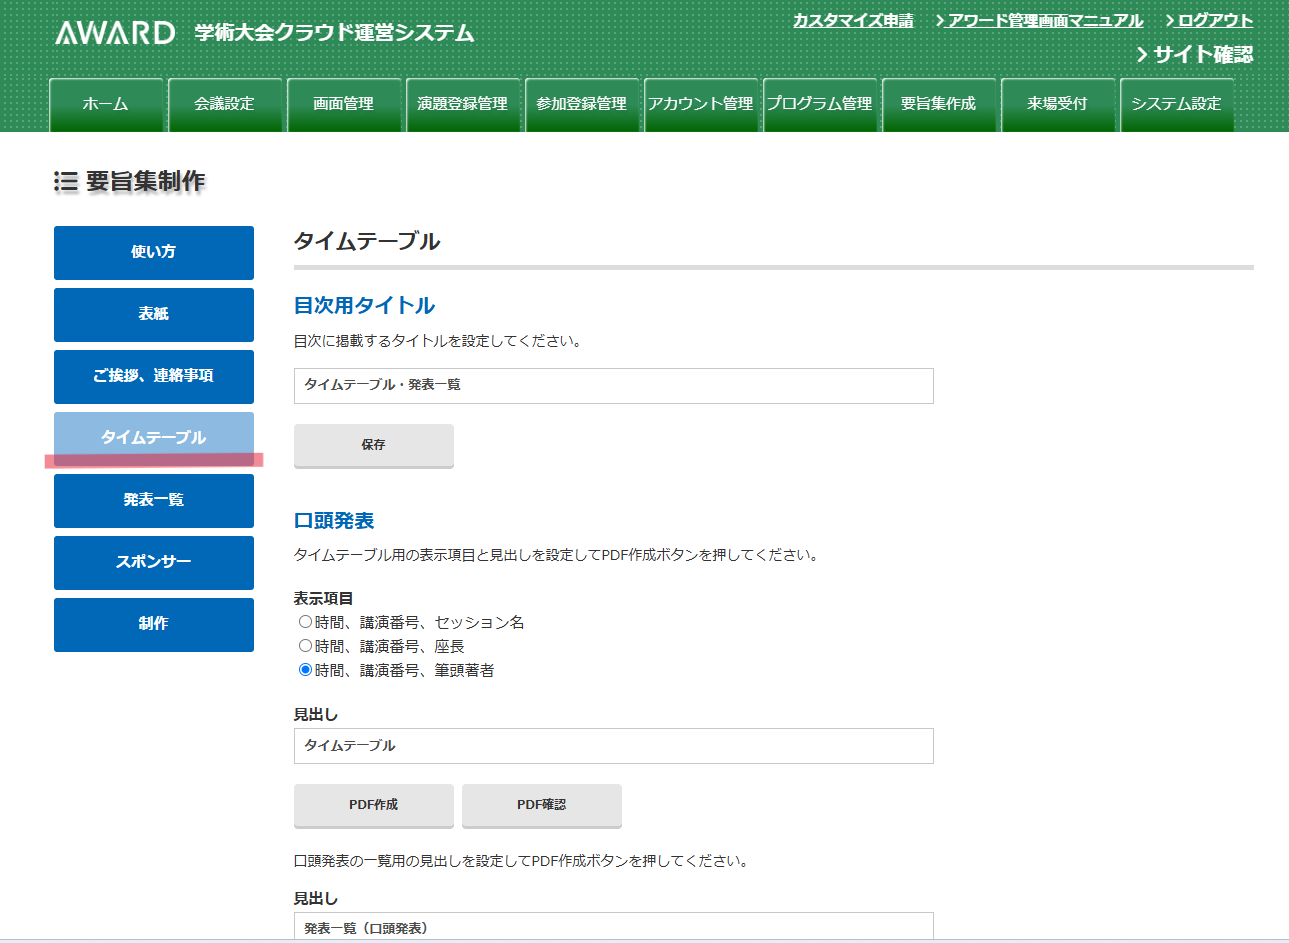Image resolution: width=1289 pixels, height=943 pixels.
Task: Open プログラム管理 tab
Action: coord(820,105)
